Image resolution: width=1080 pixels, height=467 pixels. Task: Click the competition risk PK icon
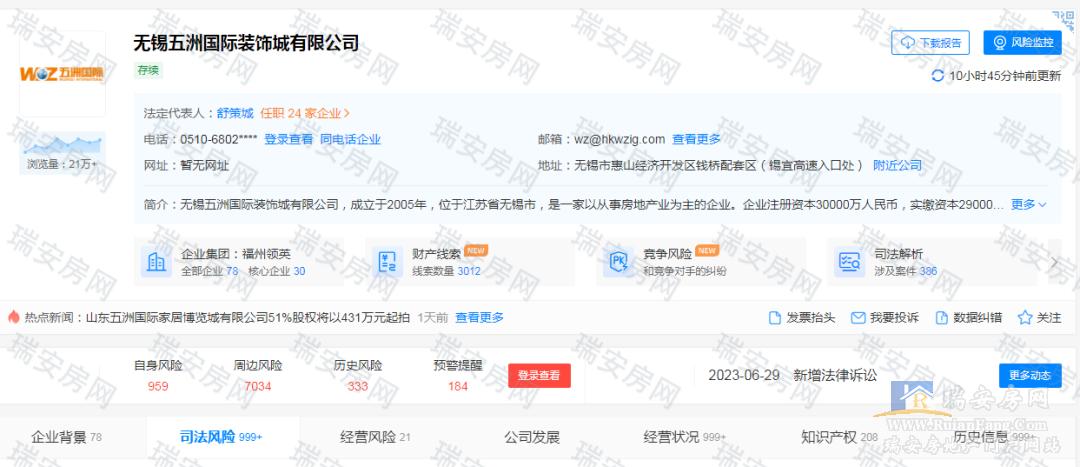(617, 262)
